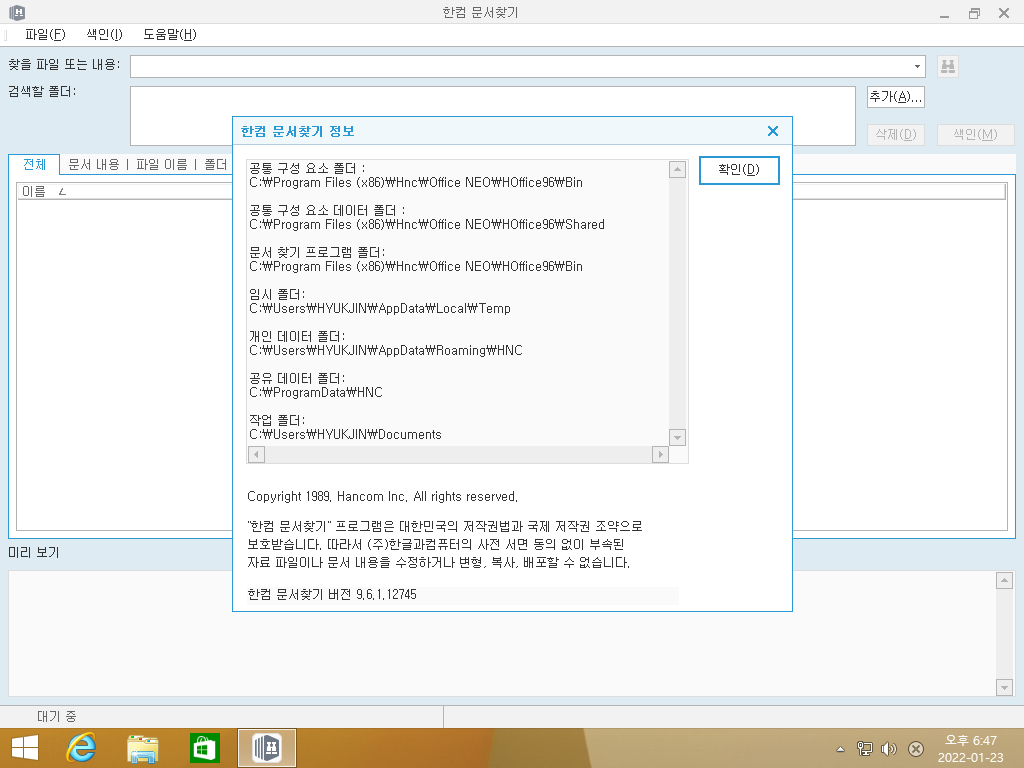This screenshot has height=768, width=1024.
Task: Click the 미리 보기 label
Action: click(x=33, y=552)
